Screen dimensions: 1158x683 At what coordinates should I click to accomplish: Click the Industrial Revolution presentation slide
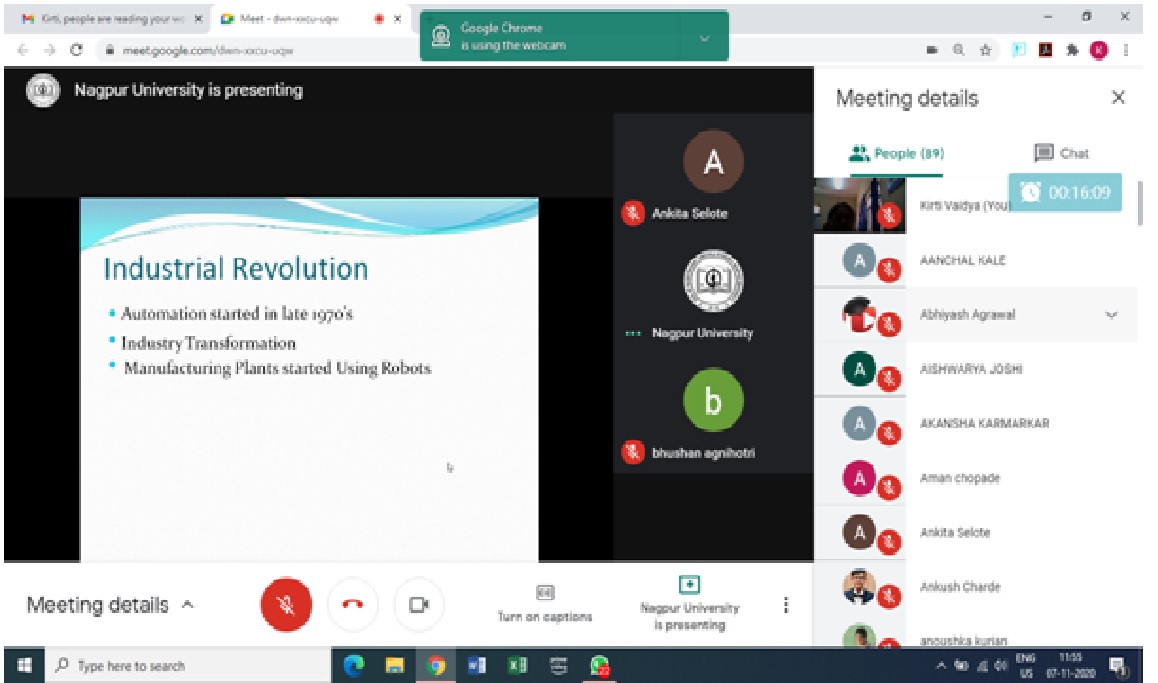[309, 380]
